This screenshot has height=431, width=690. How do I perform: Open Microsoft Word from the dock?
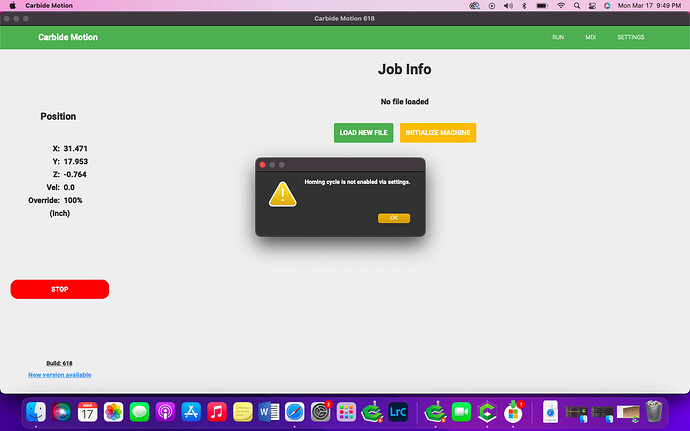(268, 412)
